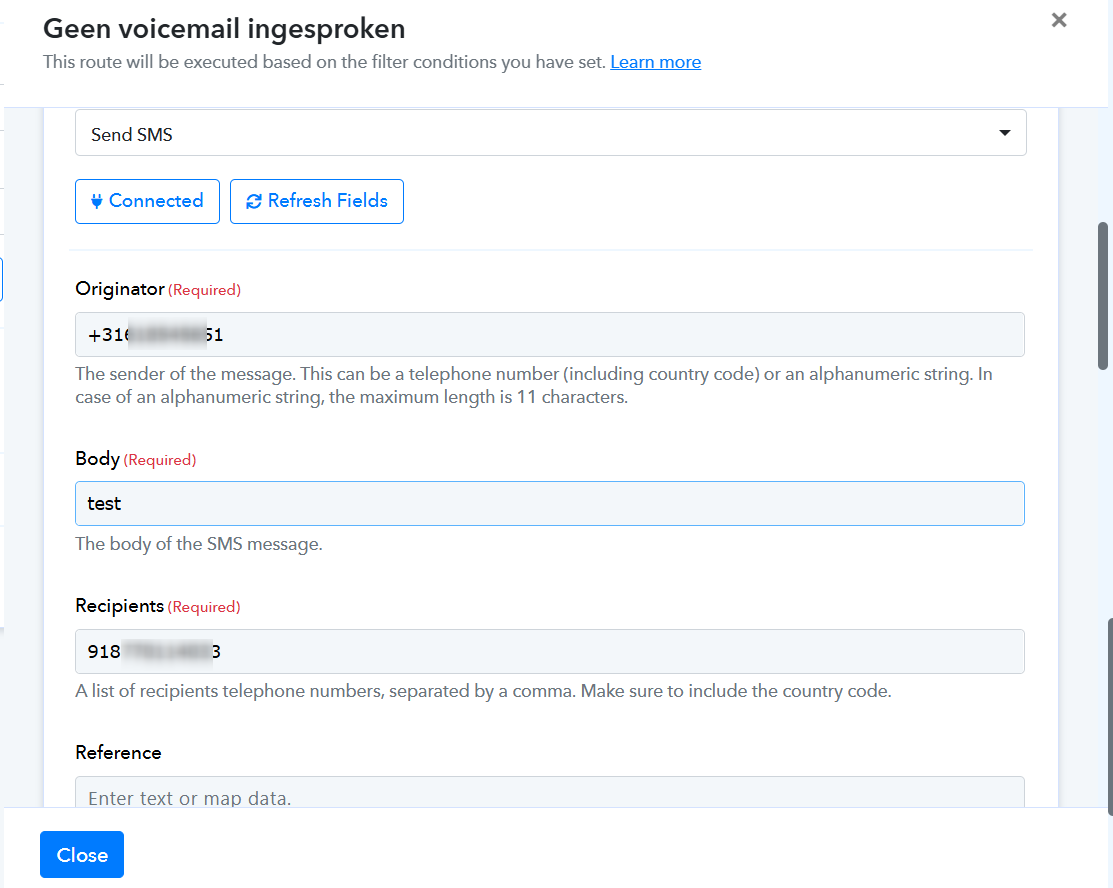
Task: Click the Originator field label
Action: coord(119,289)
